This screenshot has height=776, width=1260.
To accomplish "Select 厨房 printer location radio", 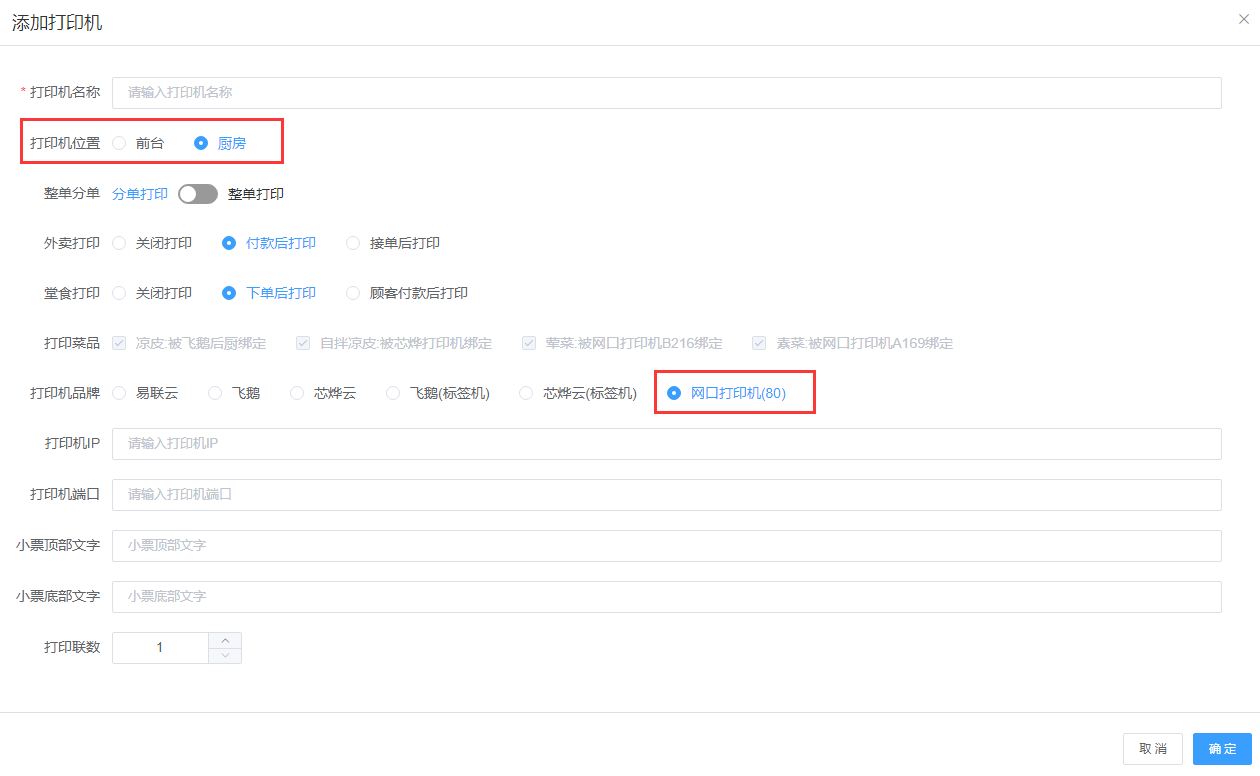I will coord(201,143).
